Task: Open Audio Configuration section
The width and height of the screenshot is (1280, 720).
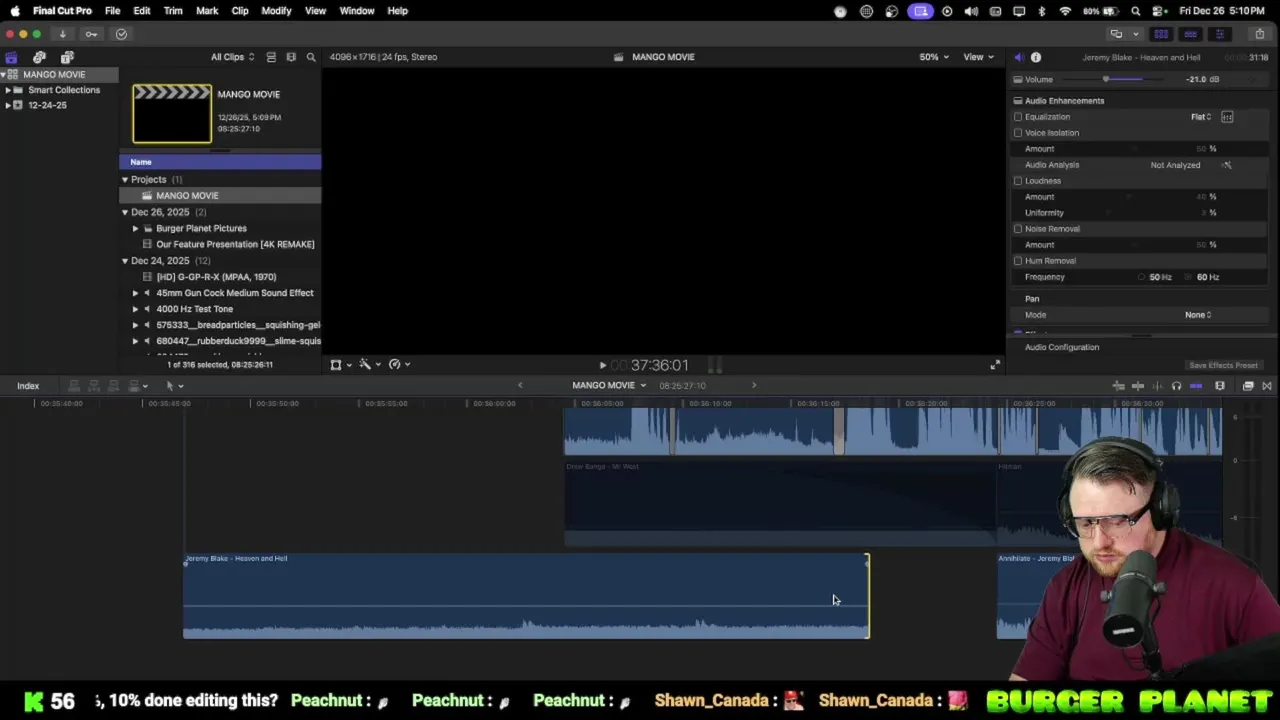Action: 1062,347
